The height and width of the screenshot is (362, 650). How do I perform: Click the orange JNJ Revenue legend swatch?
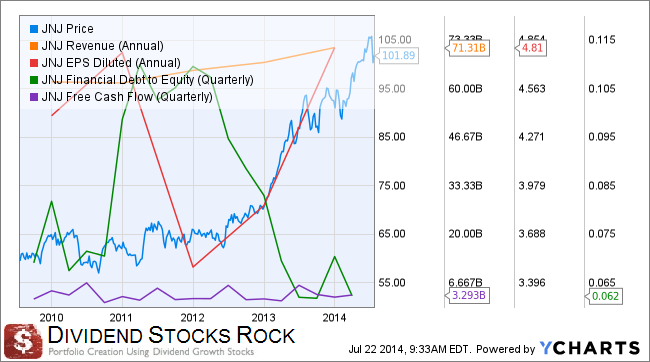pyautogui.click(x=34, y=46)
